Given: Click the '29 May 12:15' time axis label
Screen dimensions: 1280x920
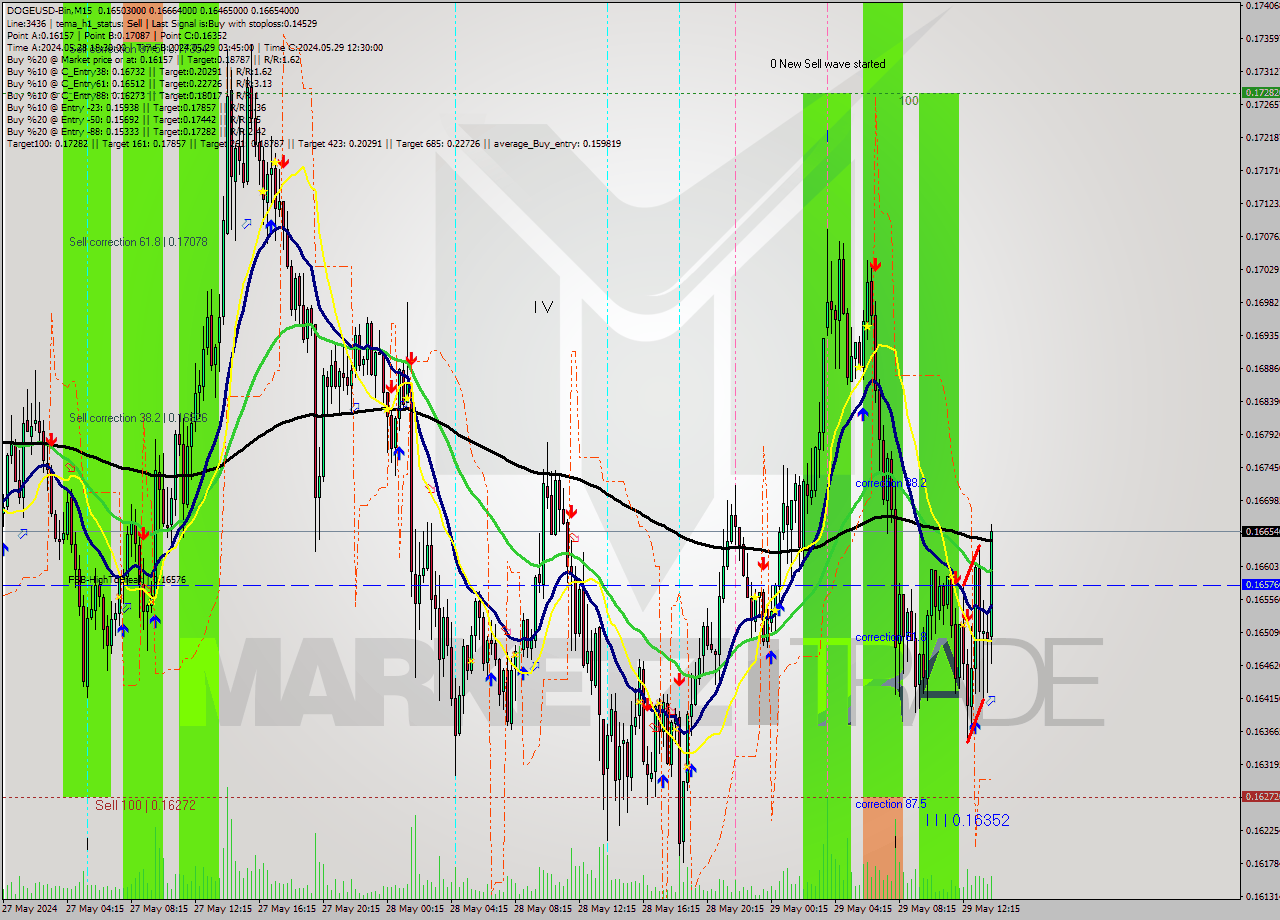Looking at the screenshot, I should tap(991, 909).
